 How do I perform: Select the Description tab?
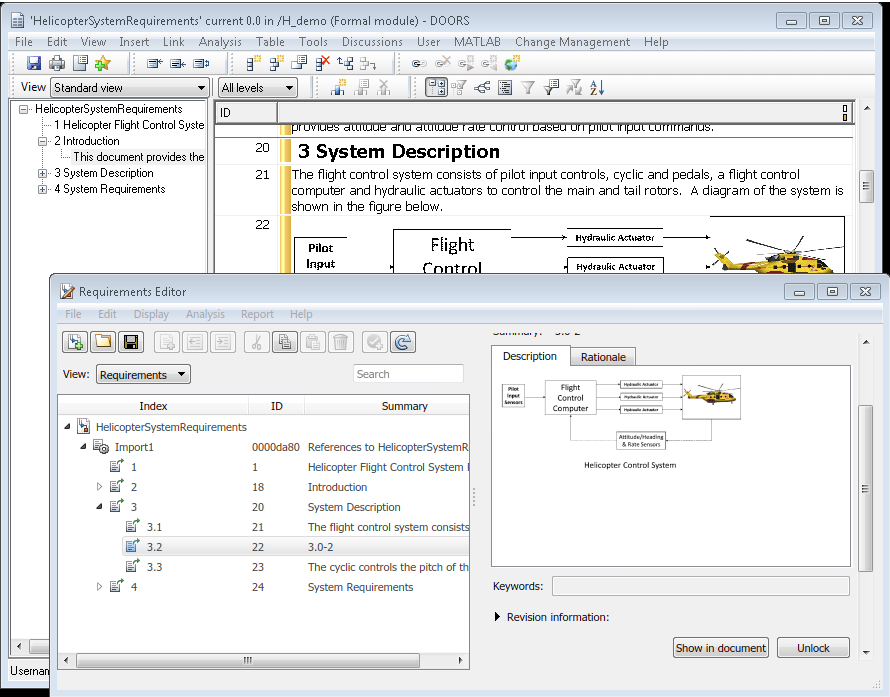point(530,356)
